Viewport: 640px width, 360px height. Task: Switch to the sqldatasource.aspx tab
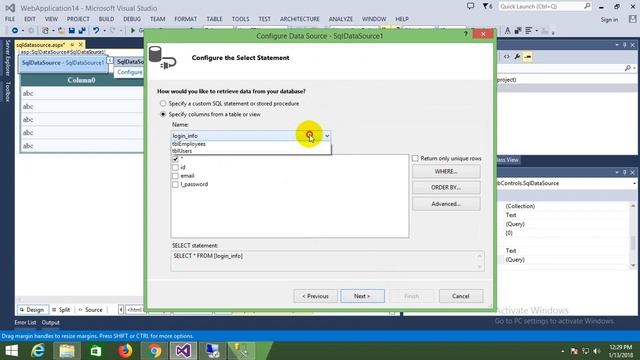40,44
